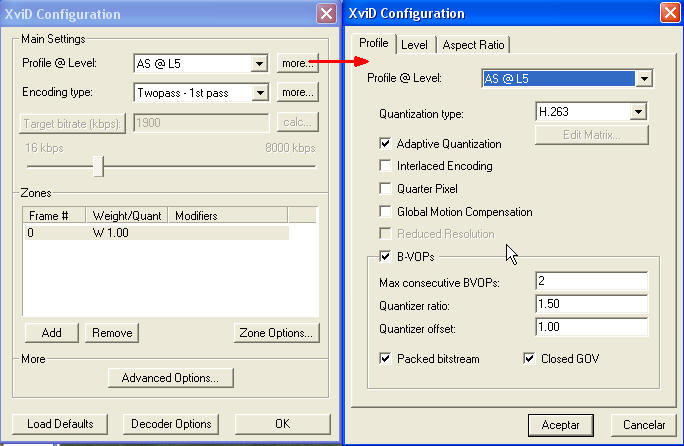Click the Cancelar button
The image size is (684, 446).
[644, 425]
